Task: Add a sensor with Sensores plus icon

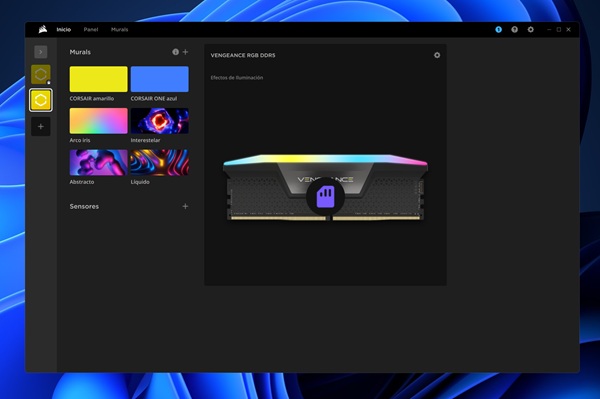Action: (x=185, y=206)
